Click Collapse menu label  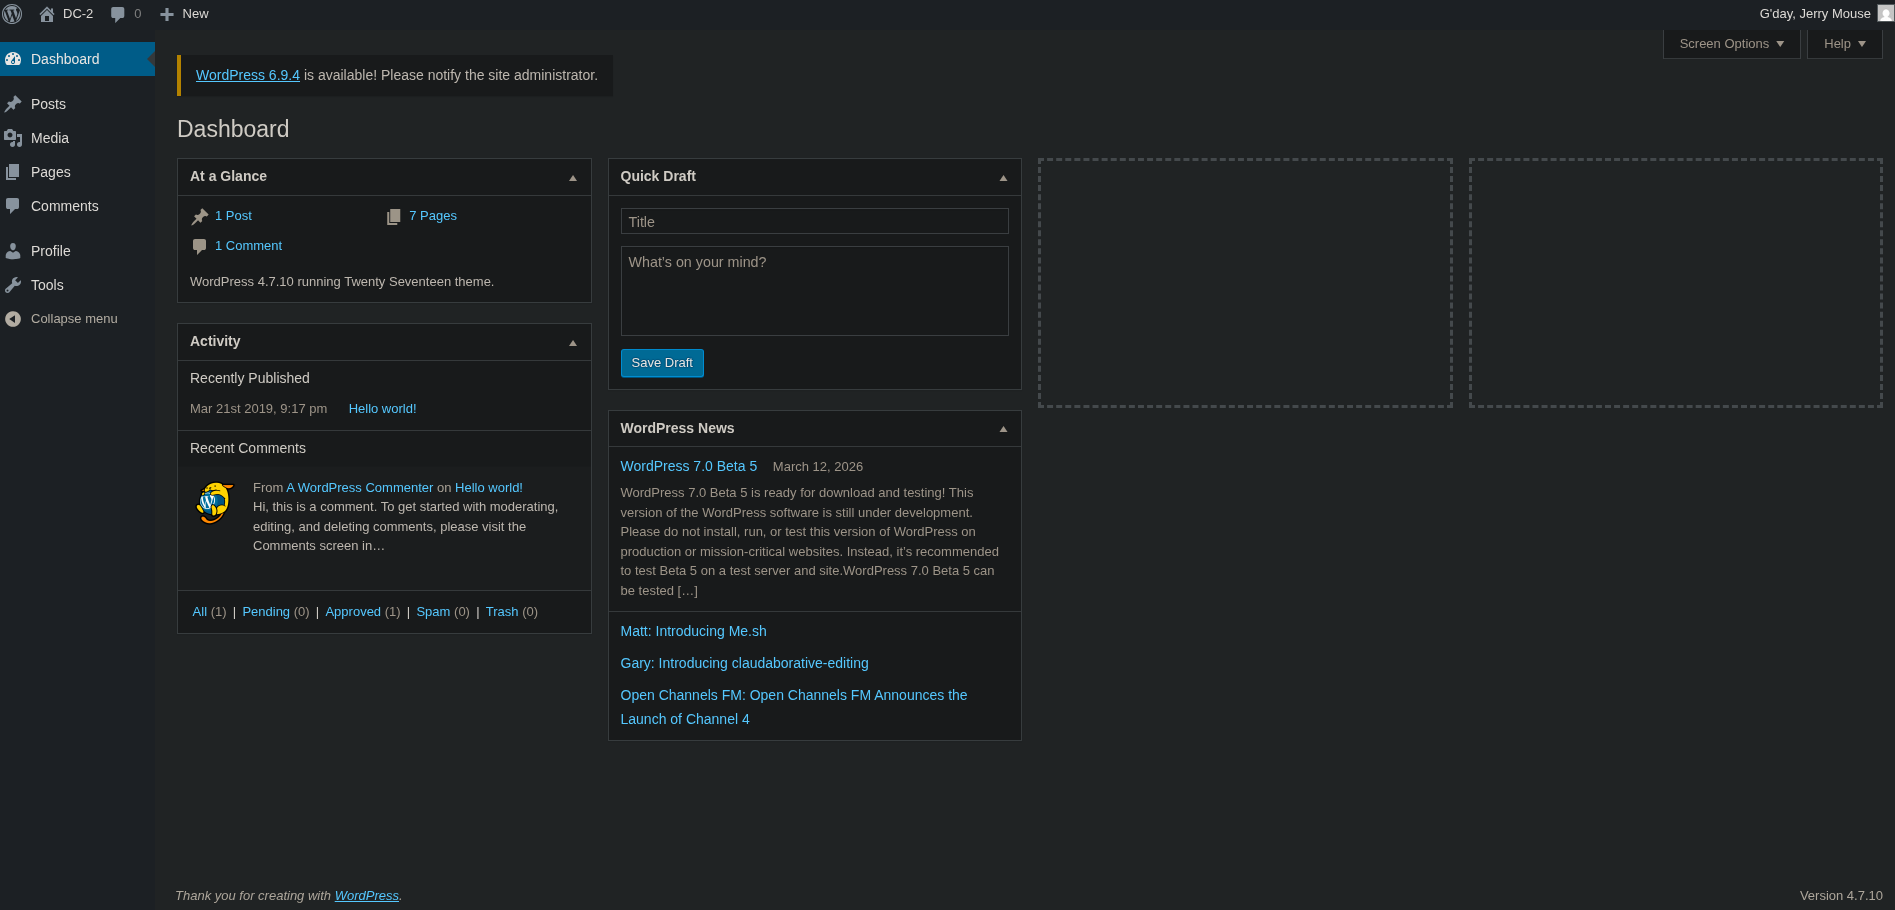click(74, 319)
